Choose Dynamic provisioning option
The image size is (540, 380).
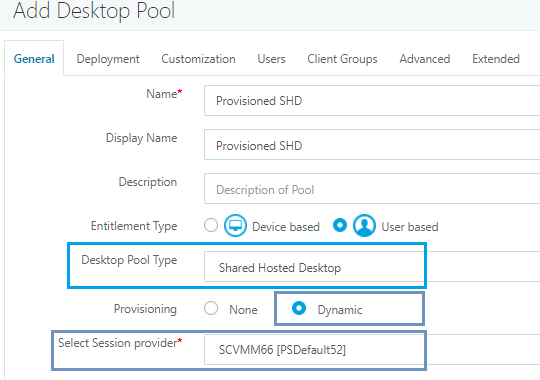coord(299,308)
